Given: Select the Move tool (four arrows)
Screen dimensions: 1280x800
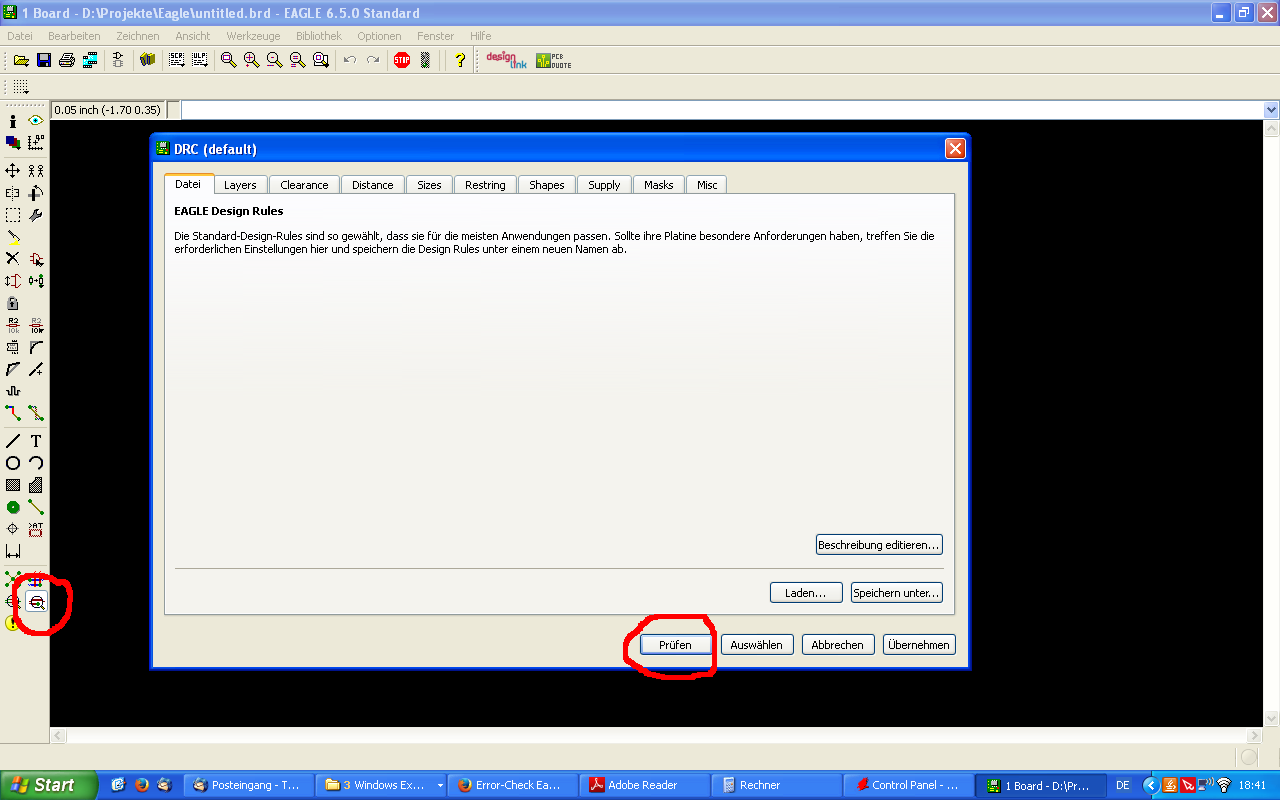Looking at the screenshot, I should (x=13, y=171).
